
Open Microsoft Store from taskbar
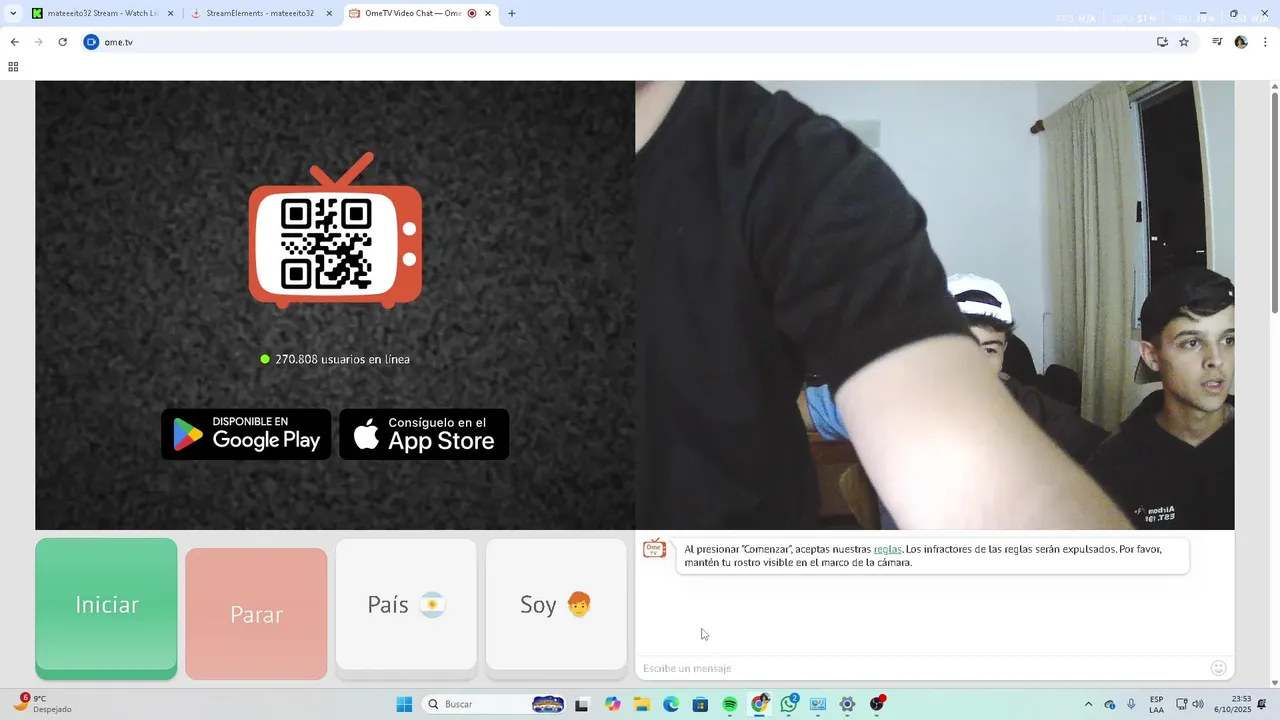[x=700, y=704]
